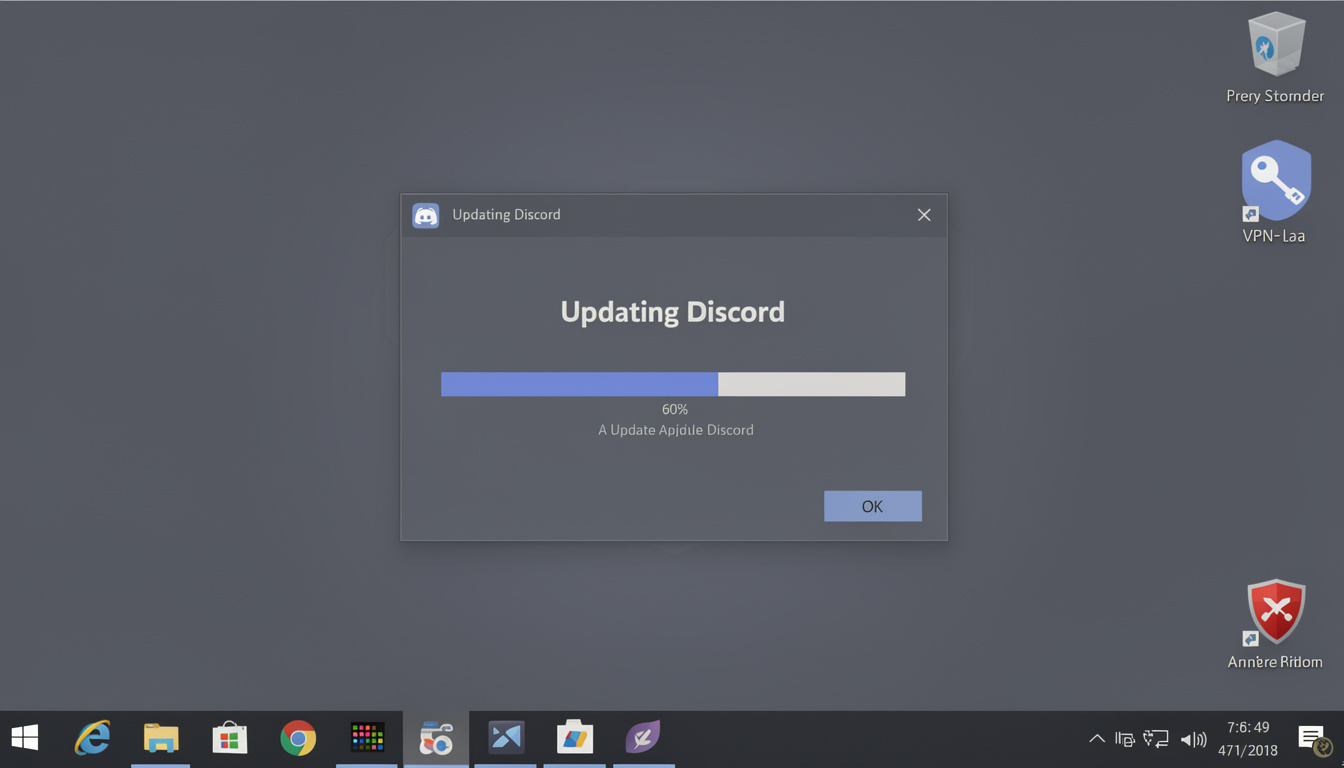Launch the purple leaf app from the taskbar
The height and width of the screenshot is (768, 1344).
click(643, 738)
